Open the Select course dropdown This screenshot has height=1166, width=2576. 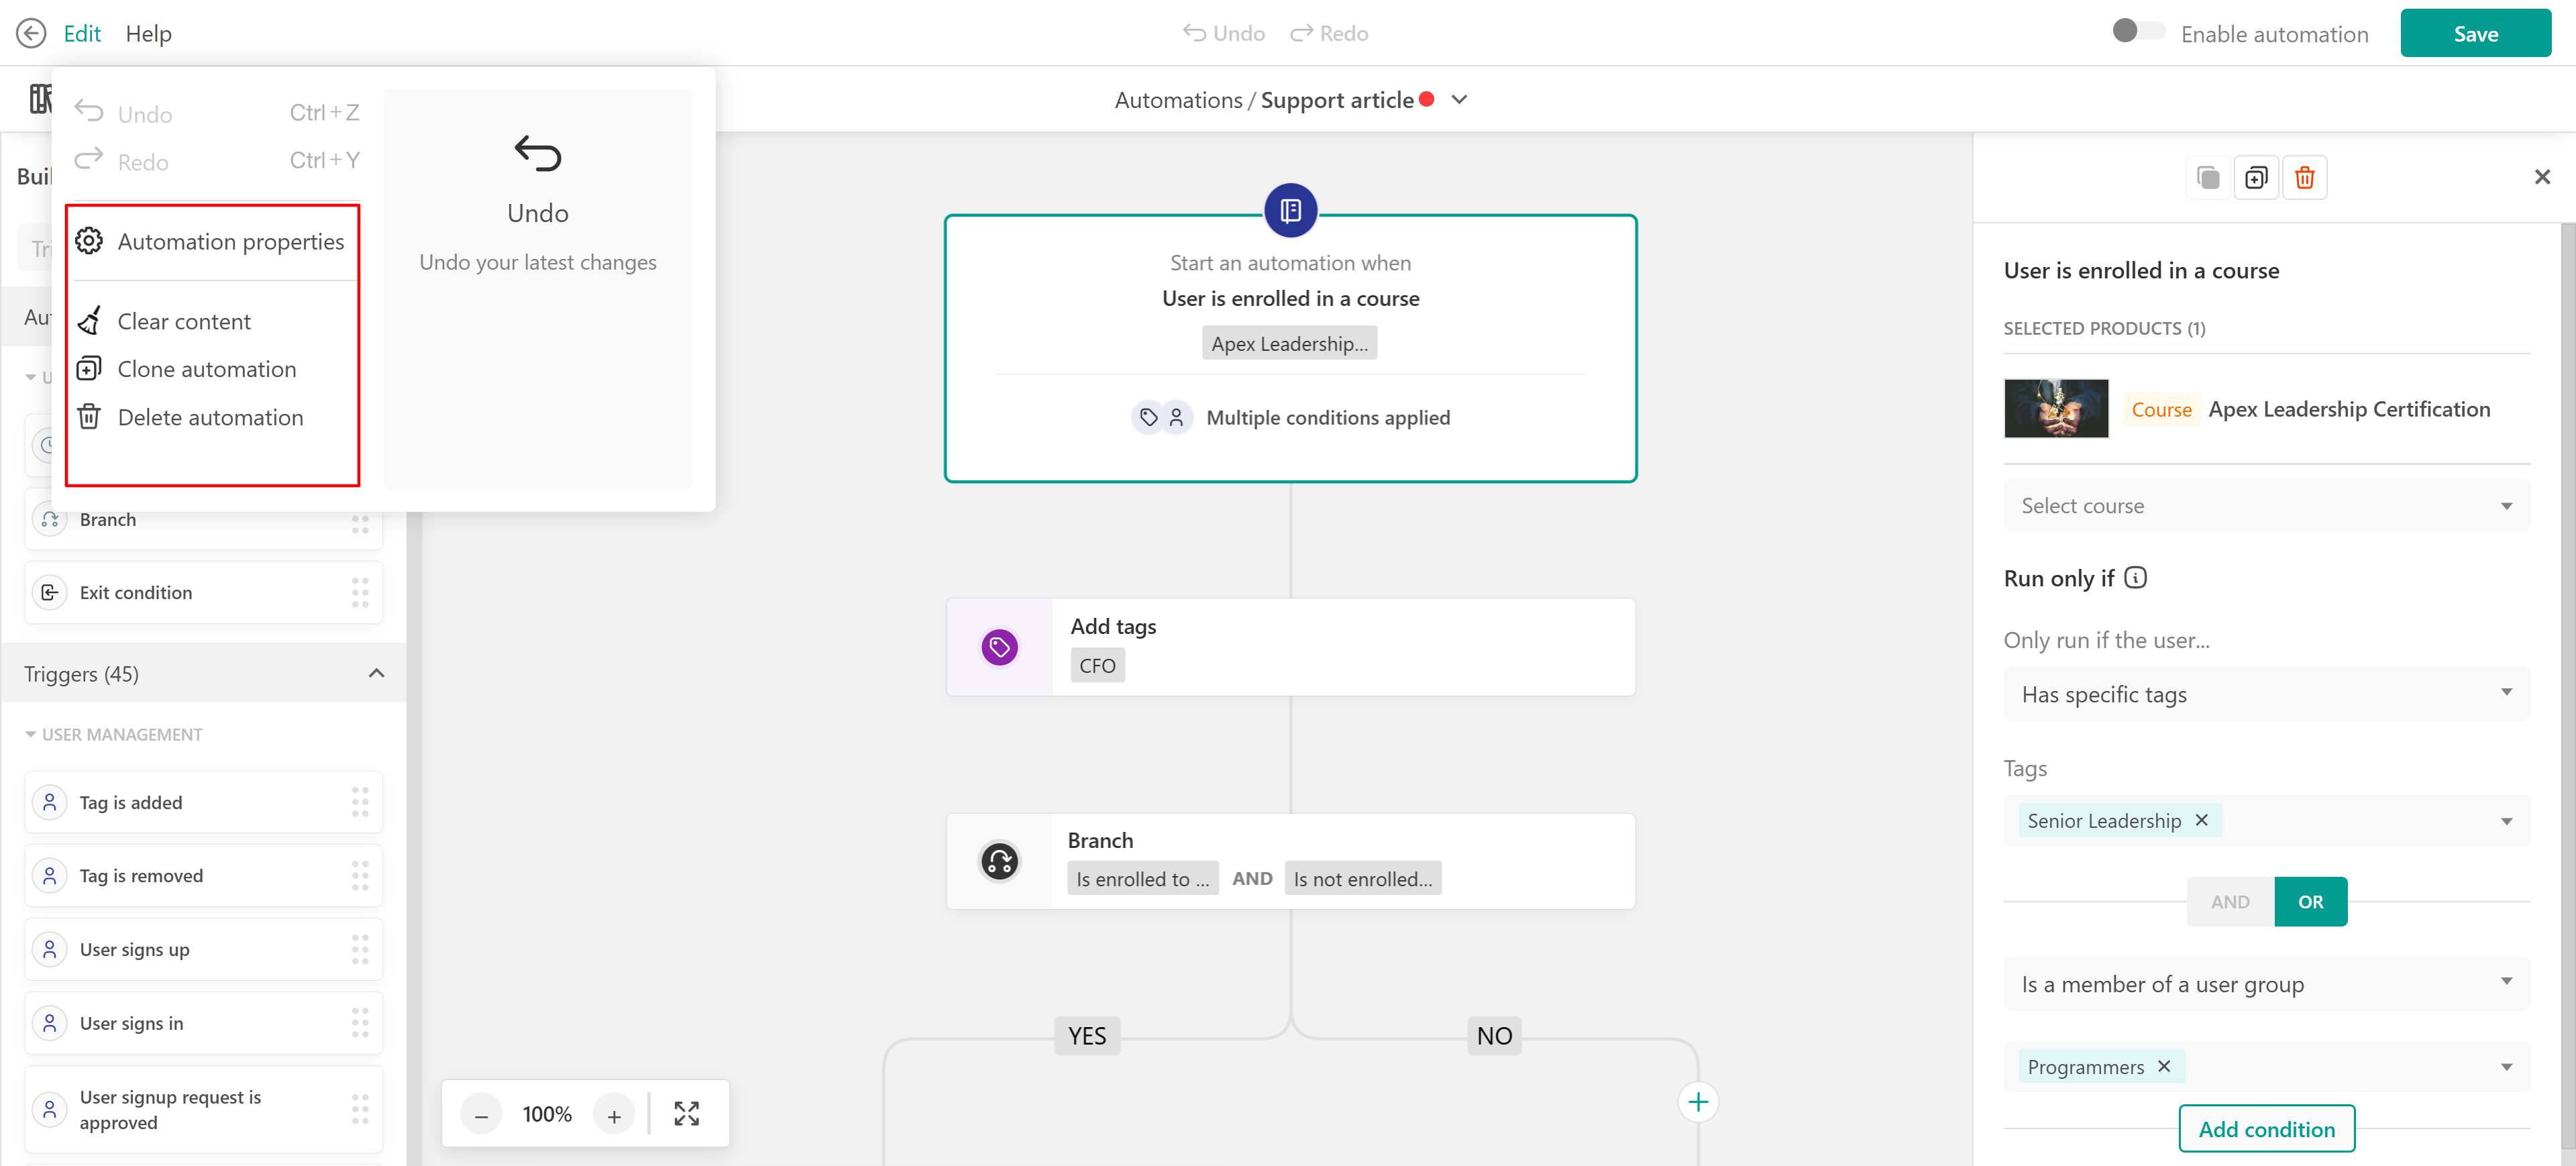click(x=2265, y=506)
